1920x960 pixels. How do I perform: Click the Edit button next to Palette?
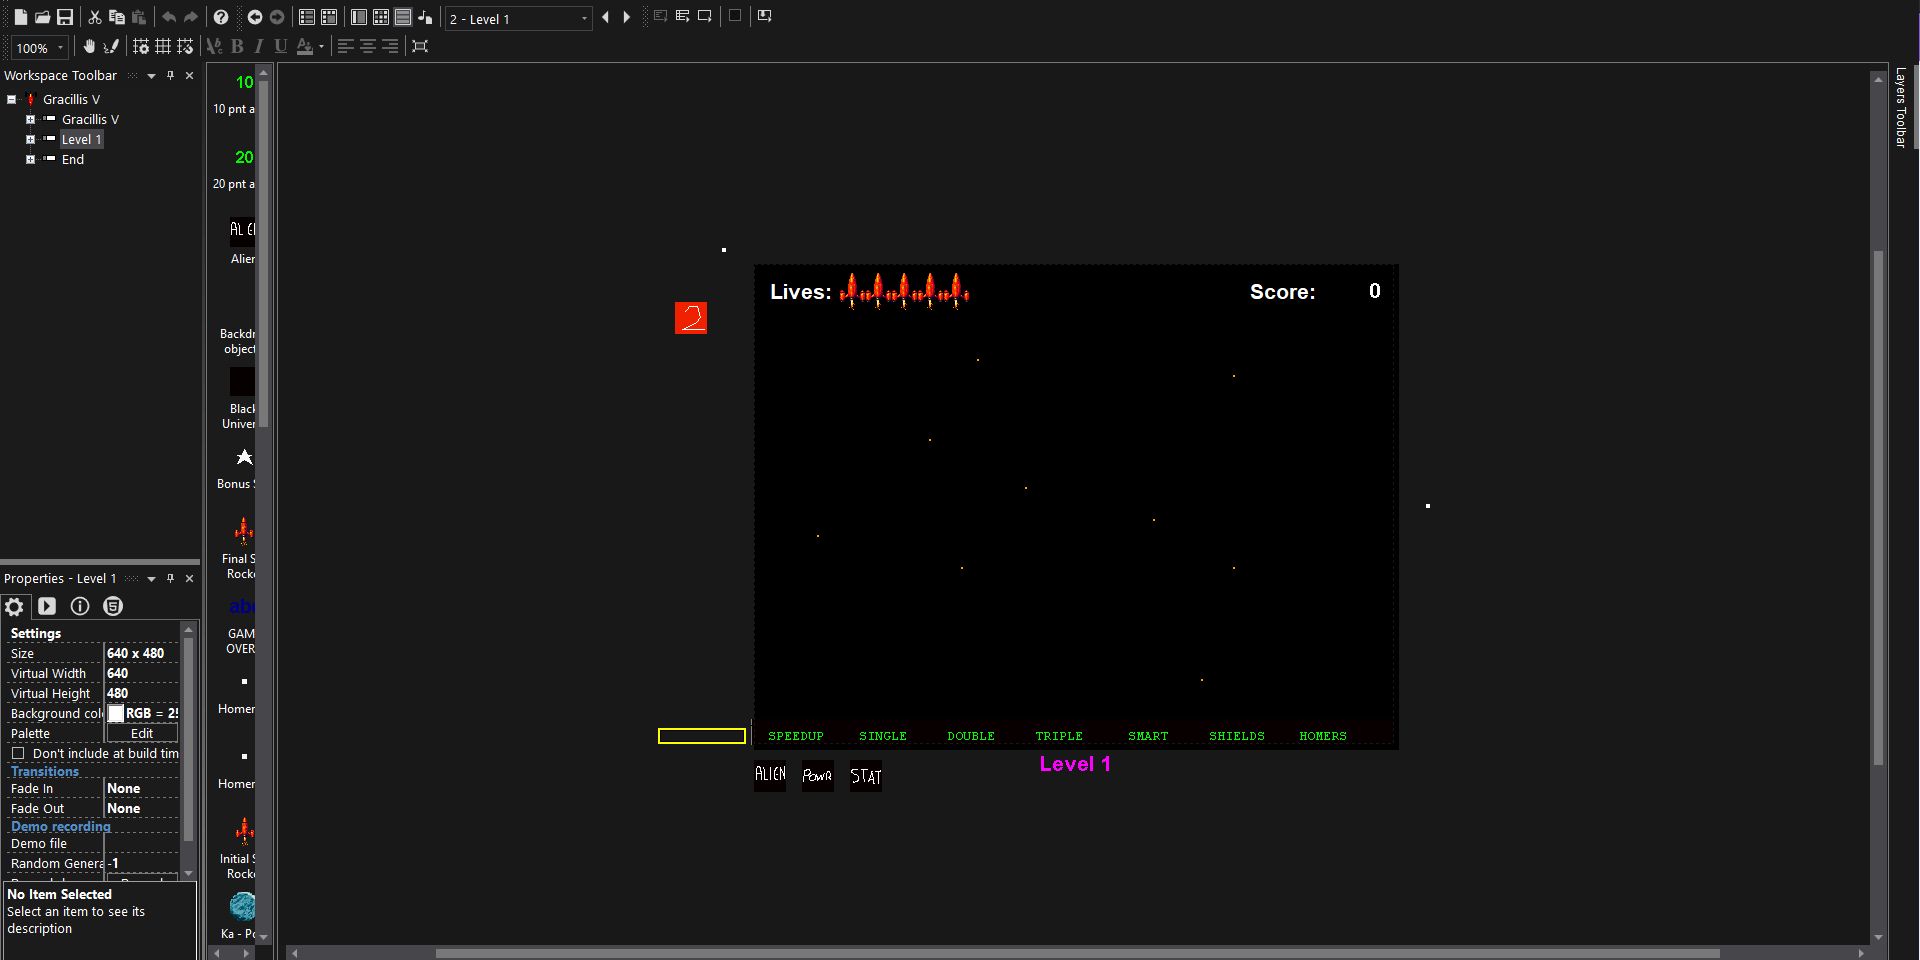pos(141,733)
